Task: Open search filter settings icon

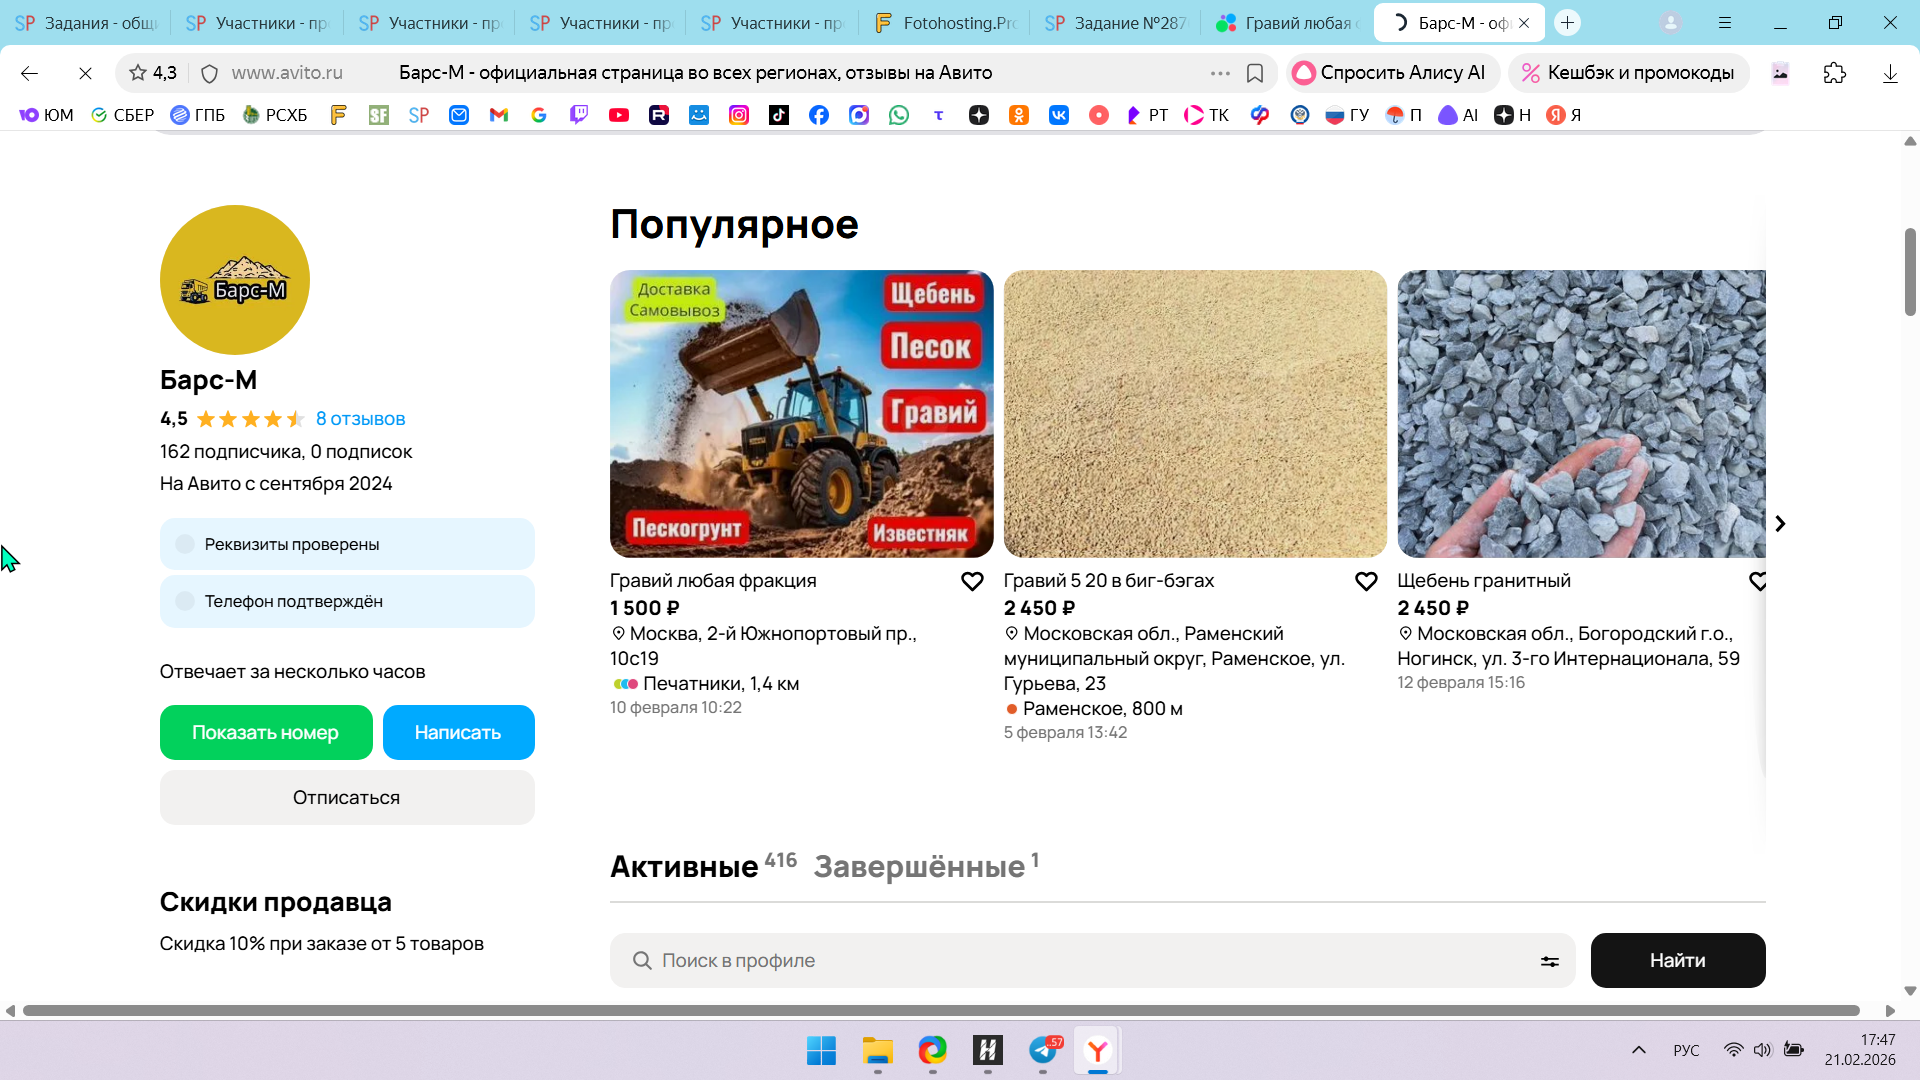Action: [1549, 961]
